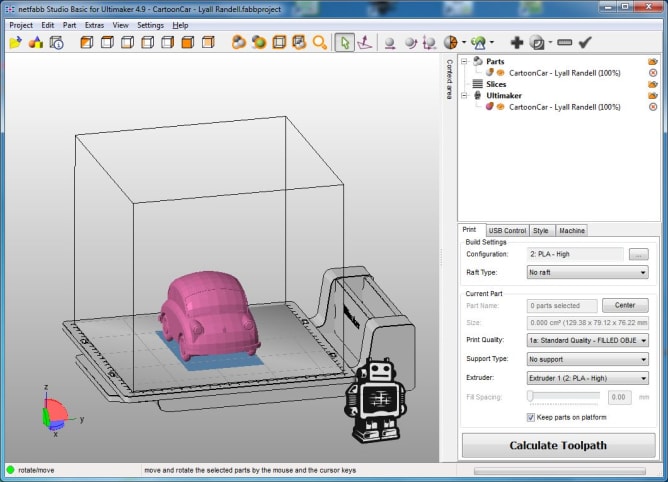Click the folder icon on Parts row
The width and height of the screenshot is (668, 482).
[653, 61]
